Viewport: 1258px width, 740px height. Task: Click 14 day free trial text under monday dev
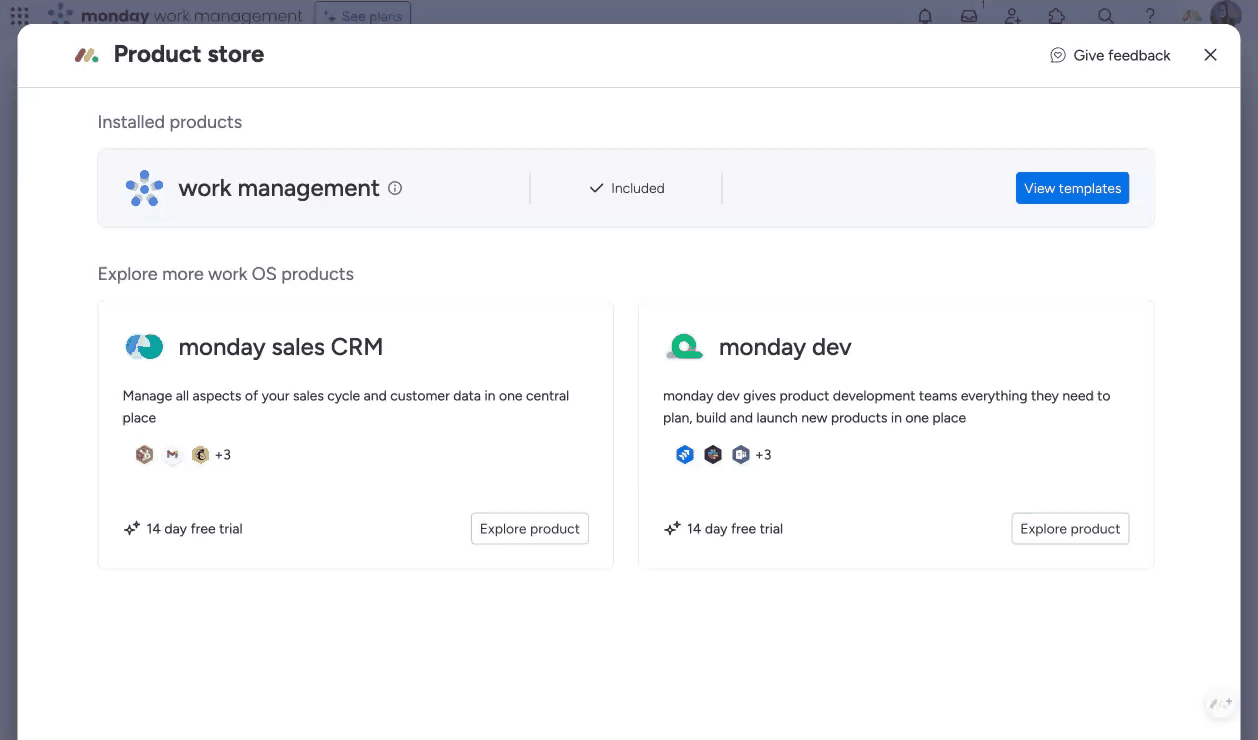(735, 529)
